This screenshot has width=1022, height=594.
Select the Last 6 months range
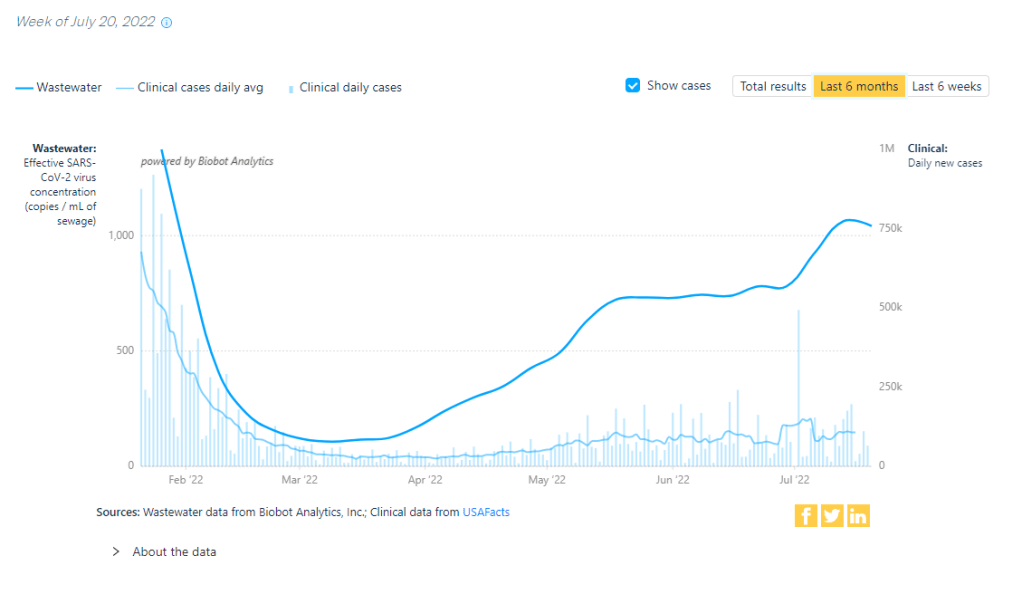point(859,87)
